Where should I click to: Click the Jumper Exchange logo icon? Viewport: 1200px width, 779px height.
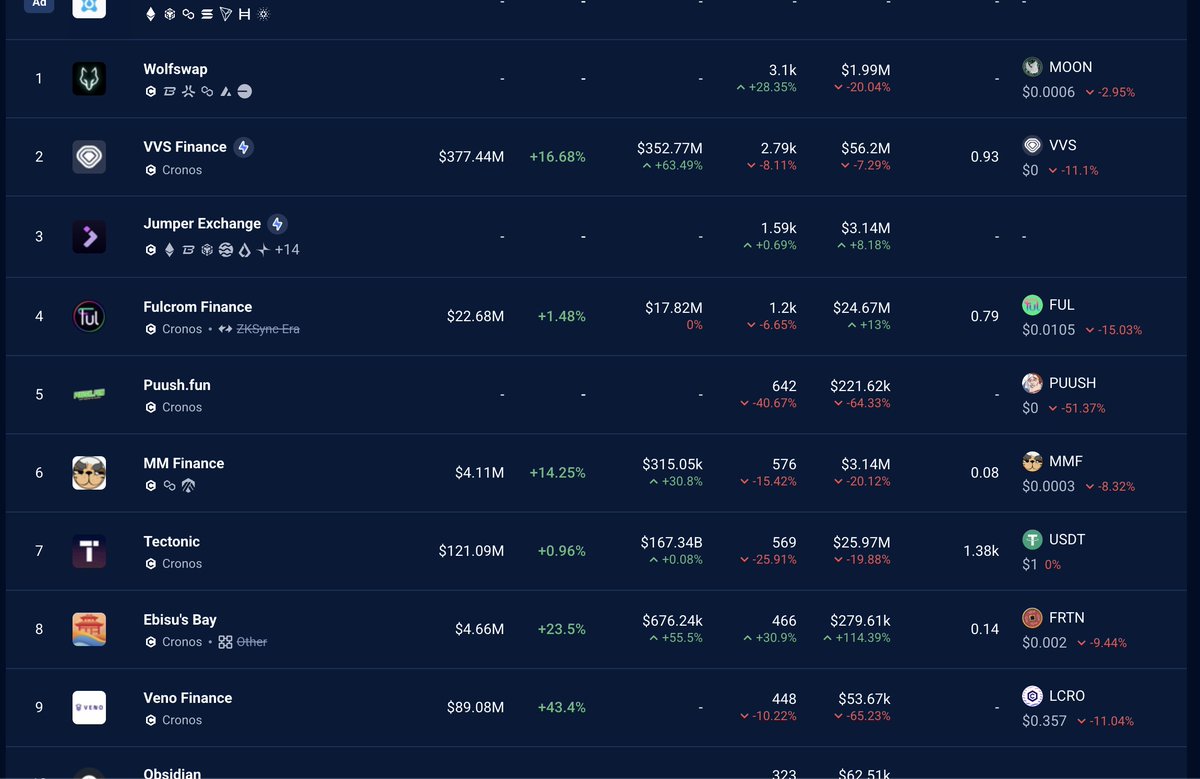tap(89, 237)
